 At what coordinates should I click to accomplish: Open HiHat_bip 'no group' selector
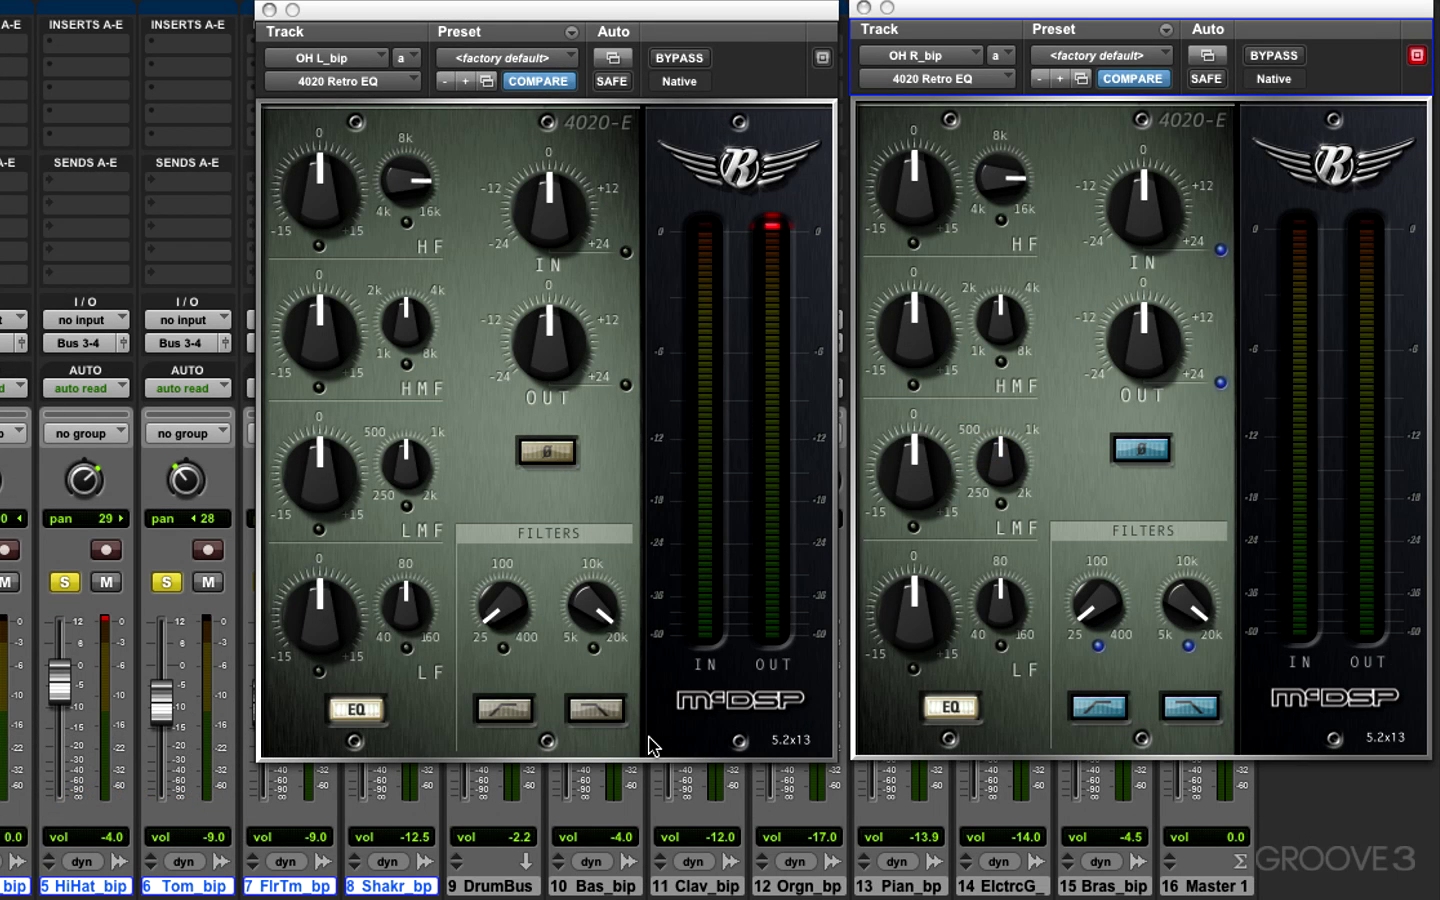(86, 433)
